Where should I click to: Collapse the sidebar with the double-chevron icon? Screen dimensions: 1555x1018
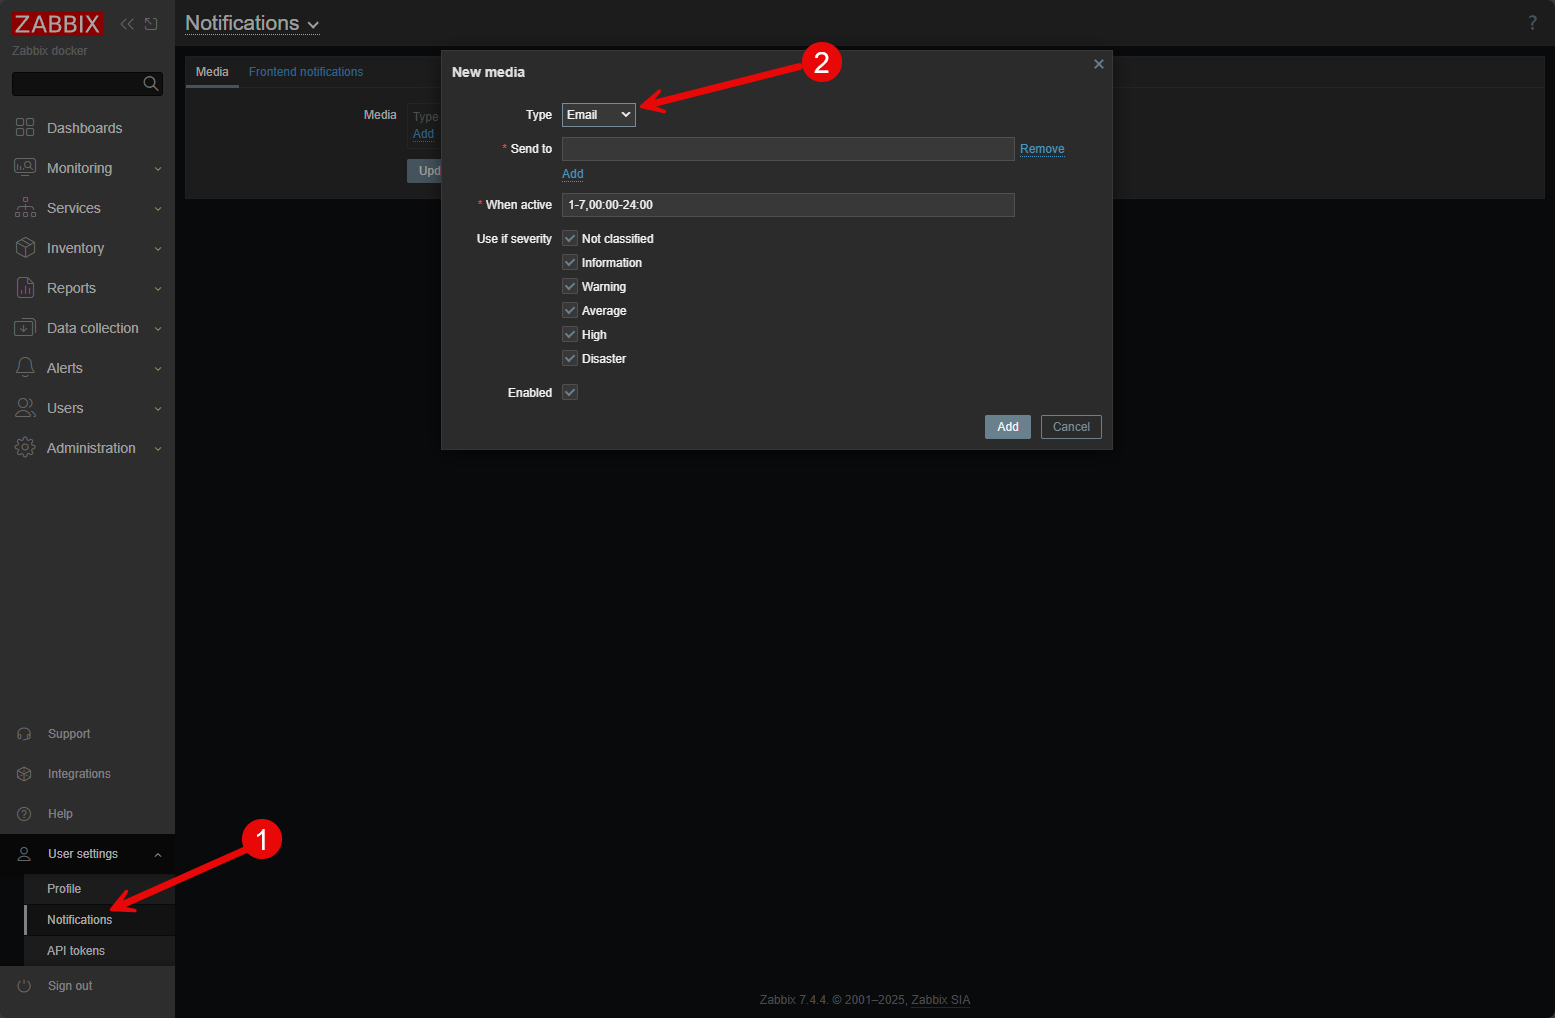pyautogui.click(x=126, y=23)
